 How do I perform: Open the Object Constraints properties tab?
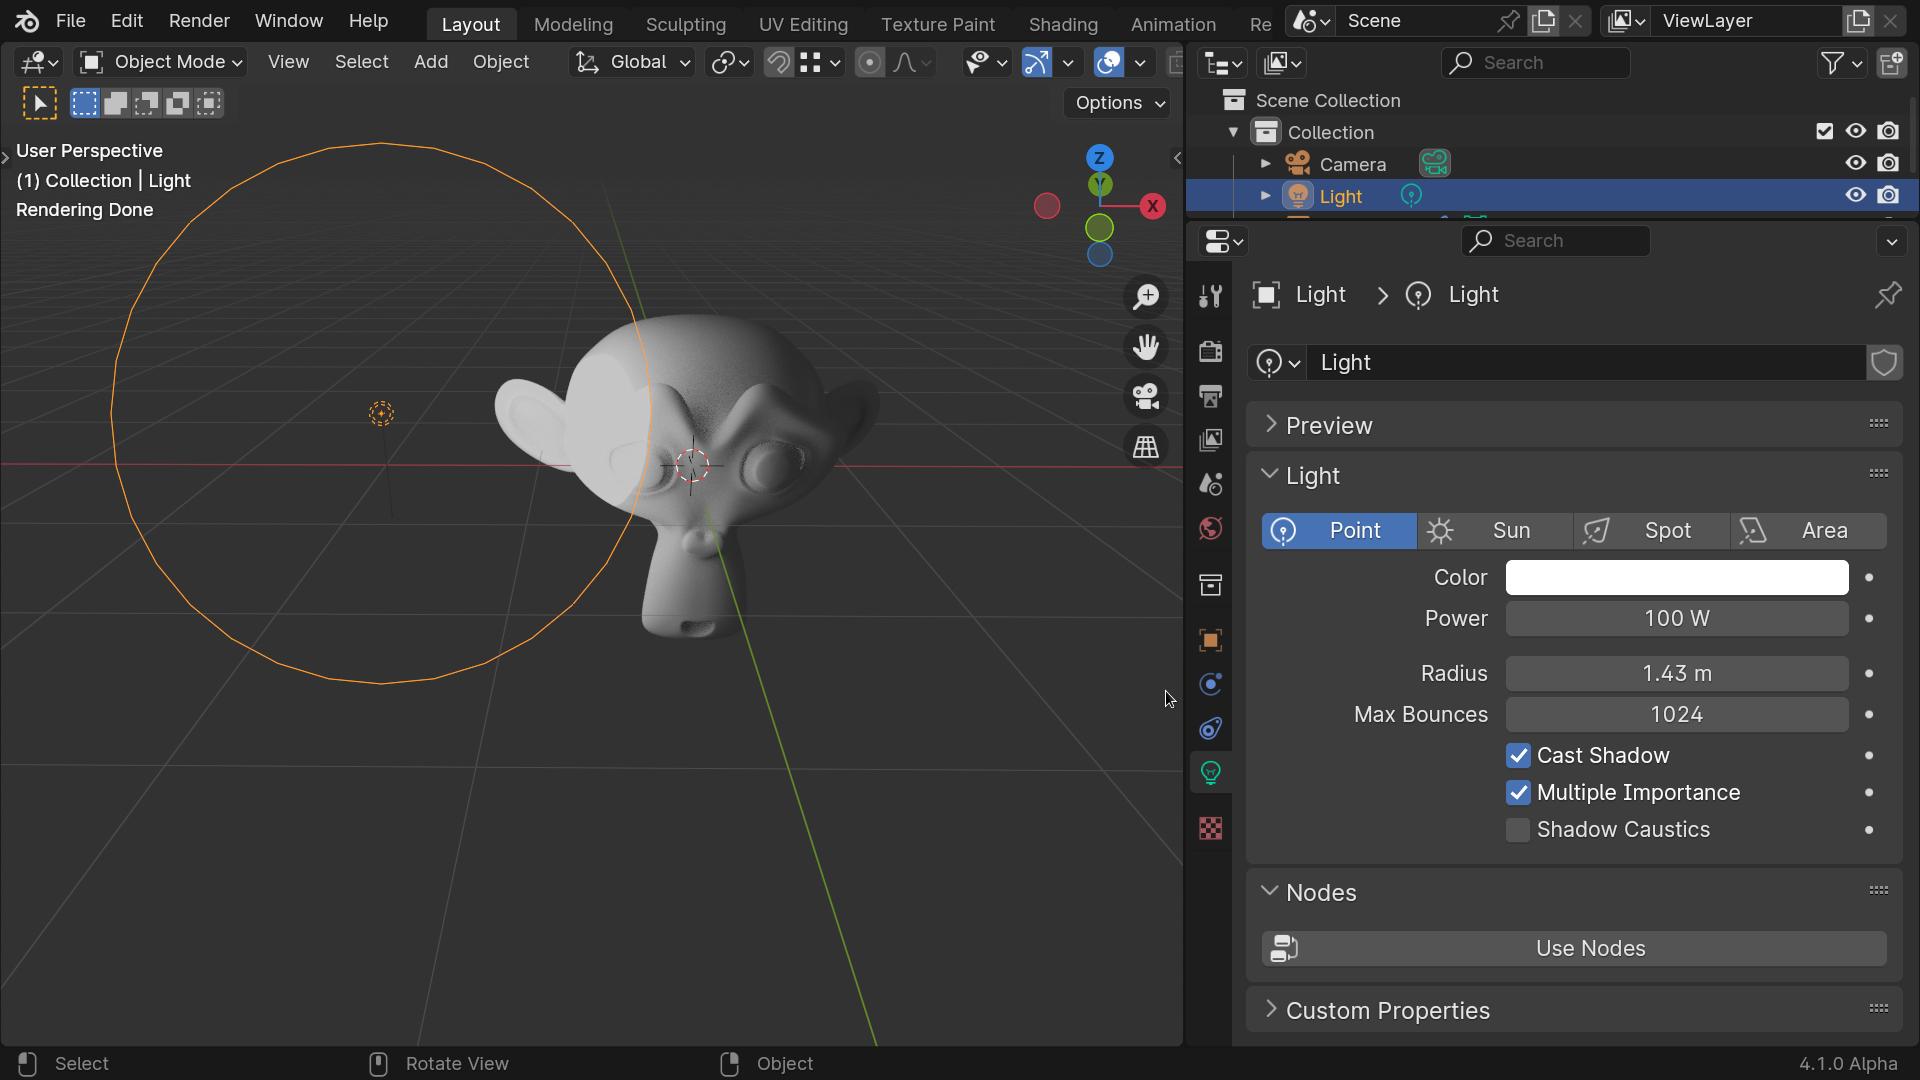1210,728
